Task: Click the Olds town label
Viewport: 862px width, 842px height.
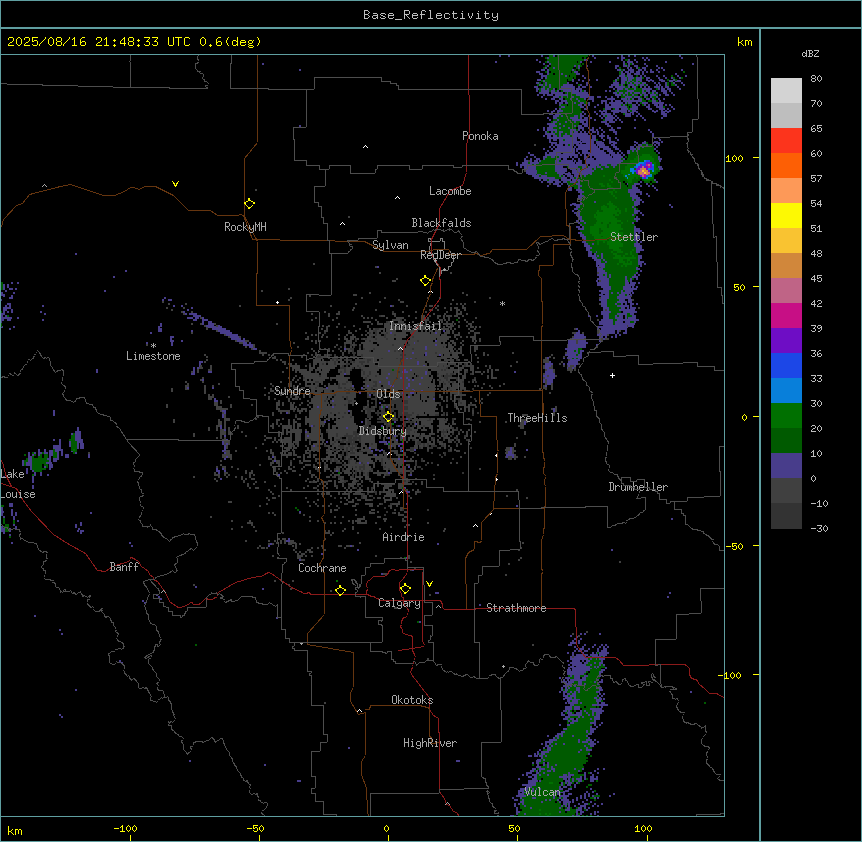Action: (x=388, y=394)
